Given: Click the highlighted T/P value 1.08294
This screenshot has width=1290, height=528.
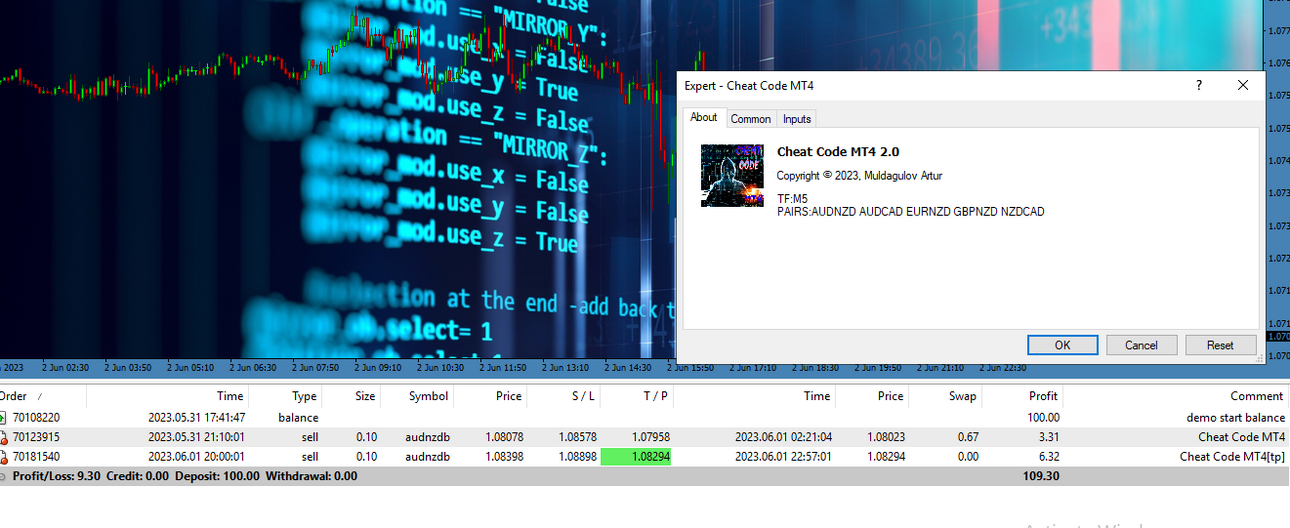Looking at the screenshot, I should 637,456.
